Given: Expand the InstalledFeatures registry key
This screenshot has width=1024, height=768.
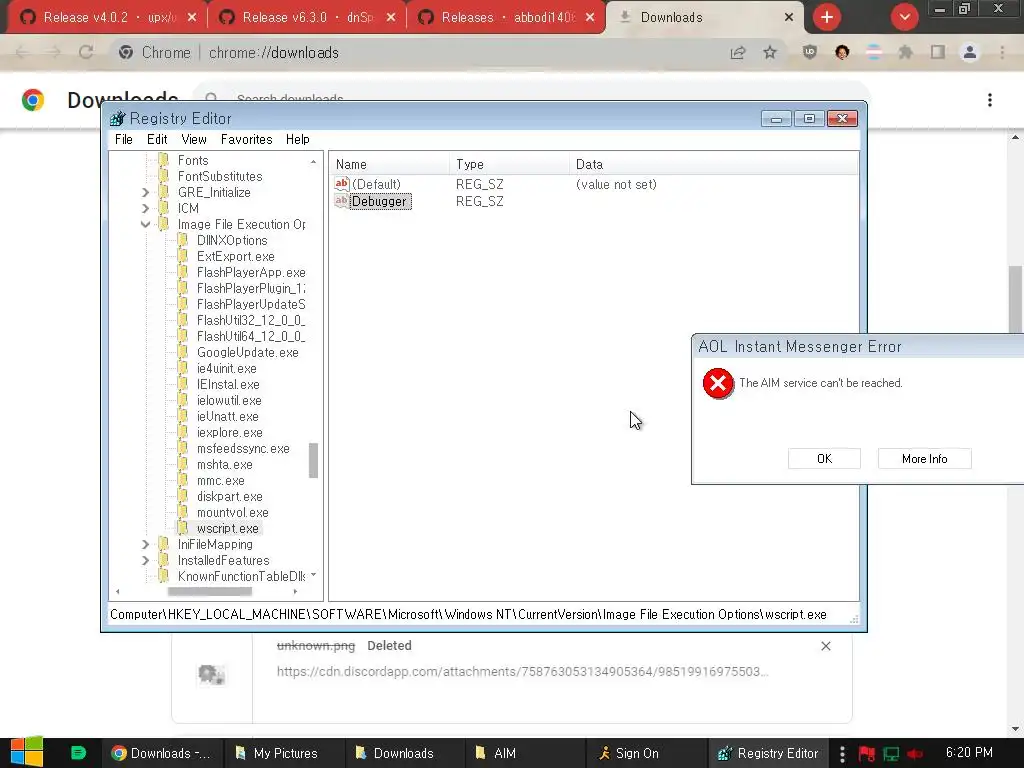Looking at the screenshot, I should pos(146,560).
